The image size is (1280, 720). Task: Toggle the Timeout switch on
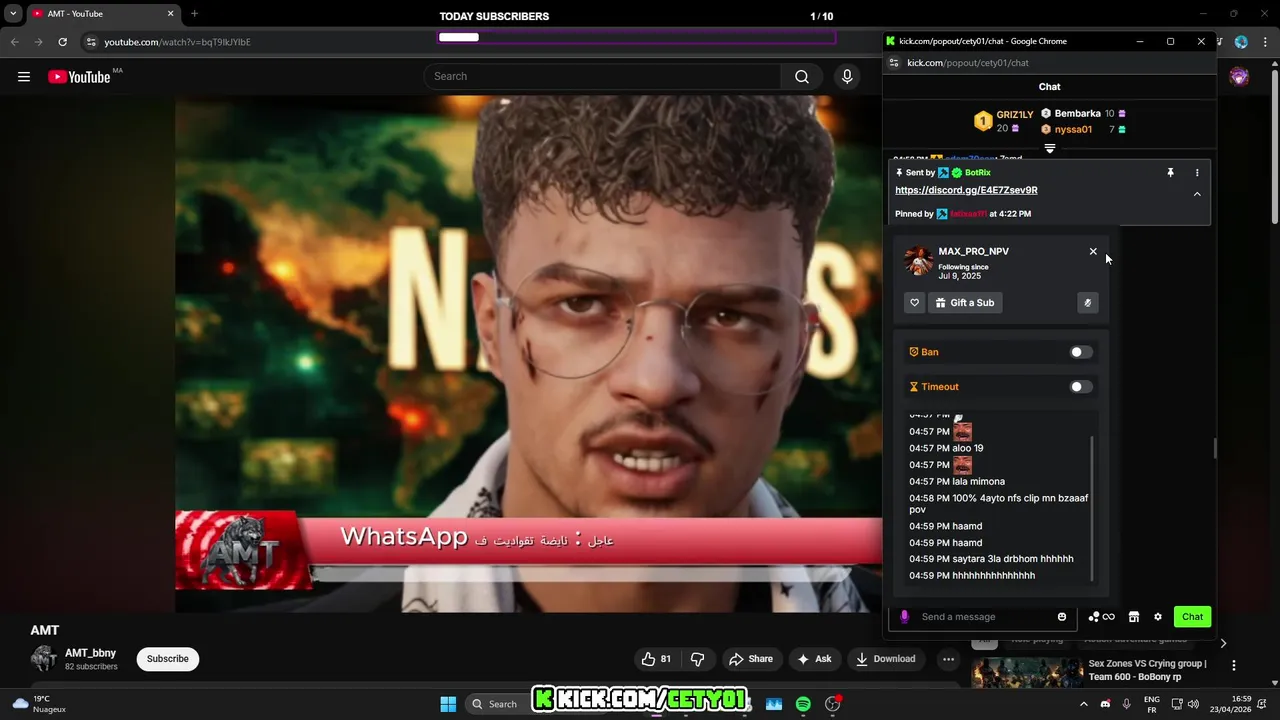pos(1081,387)
